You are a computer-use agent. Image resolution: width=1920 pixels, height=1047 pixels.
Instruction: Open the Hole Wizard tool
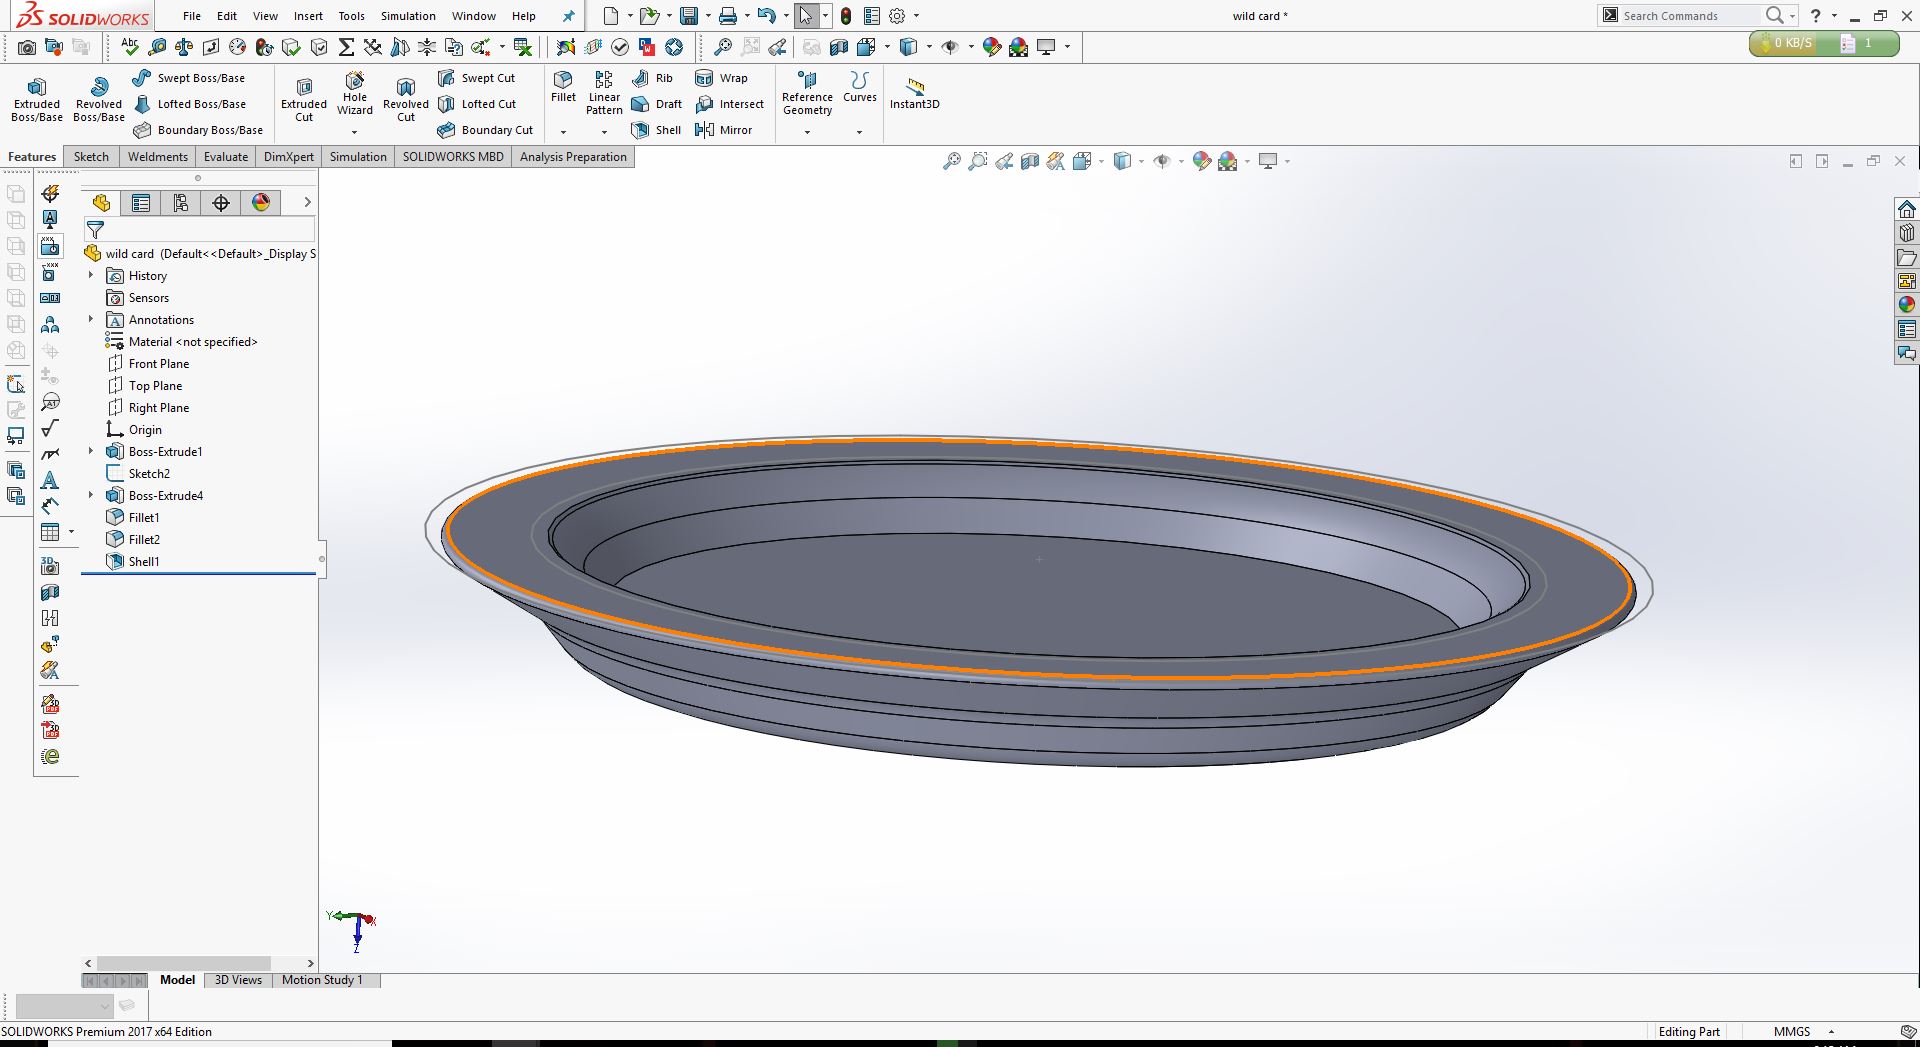coord(355,94)
